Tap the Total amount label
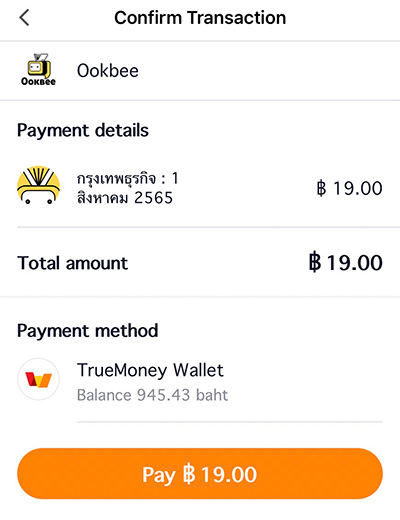Viewport: 400px width, 520px height. point(72,263)
